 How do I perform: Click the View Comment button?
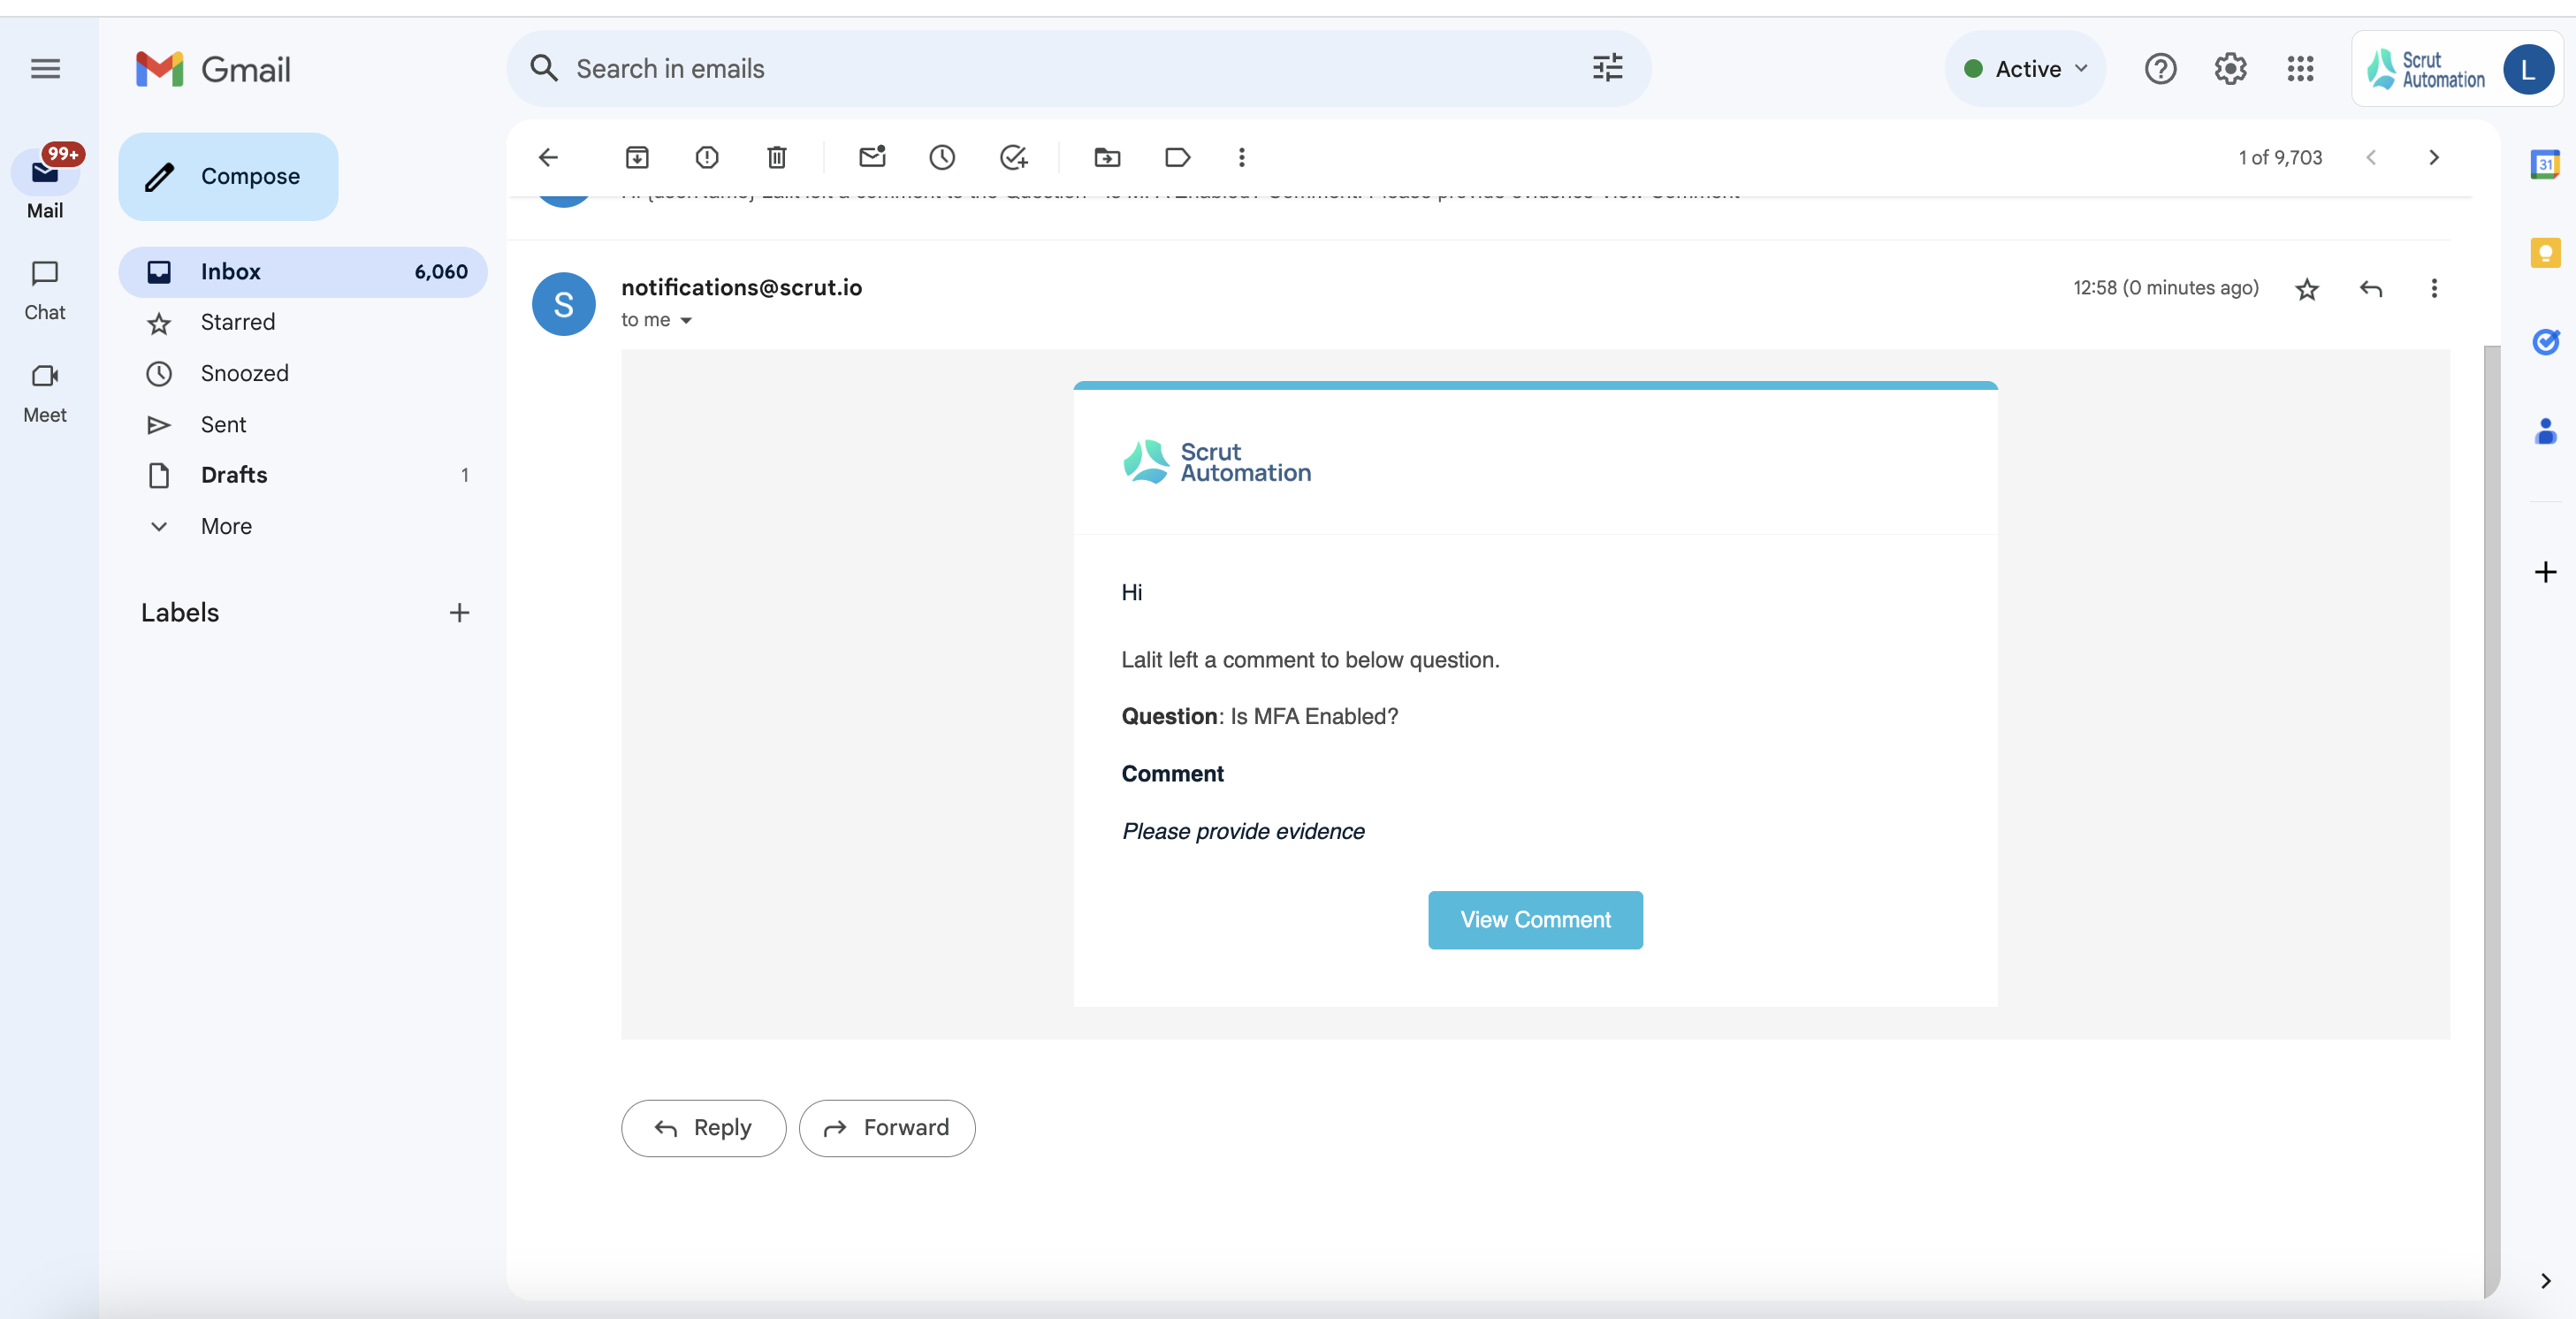1535,919
